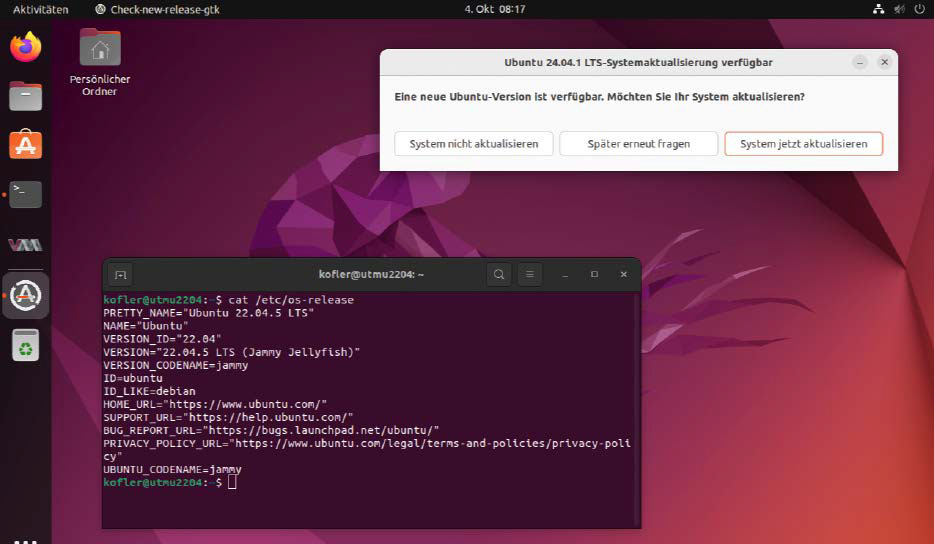Screen dimensions: 934x544
Task: Open the Check-new-release-gtk app menu
Action: point(157,9)
